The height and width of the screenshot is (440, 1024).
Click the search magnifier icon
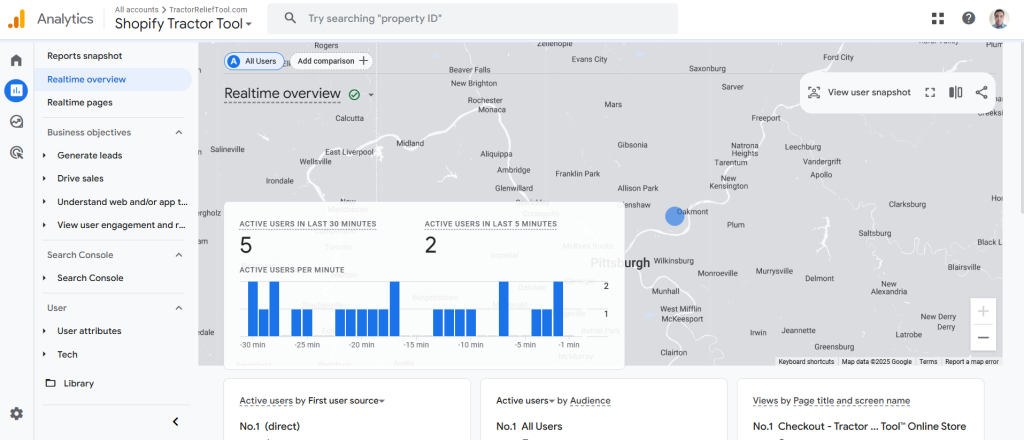[291, 18]
